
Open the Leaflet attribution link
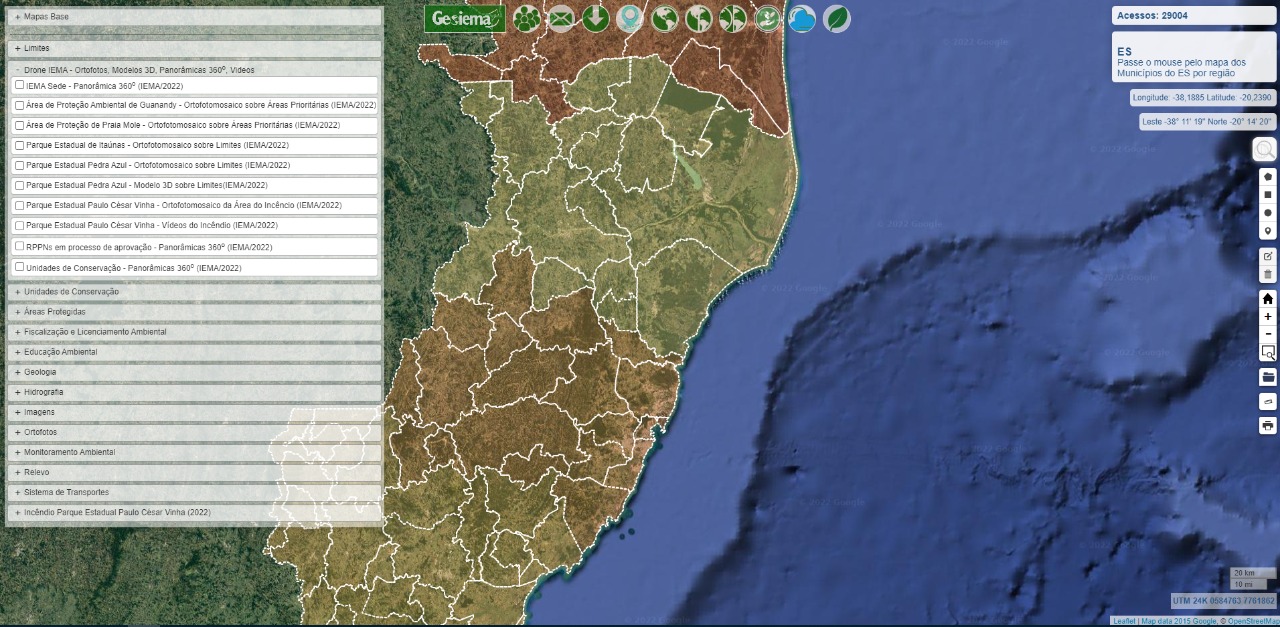tap(1124, 621)
